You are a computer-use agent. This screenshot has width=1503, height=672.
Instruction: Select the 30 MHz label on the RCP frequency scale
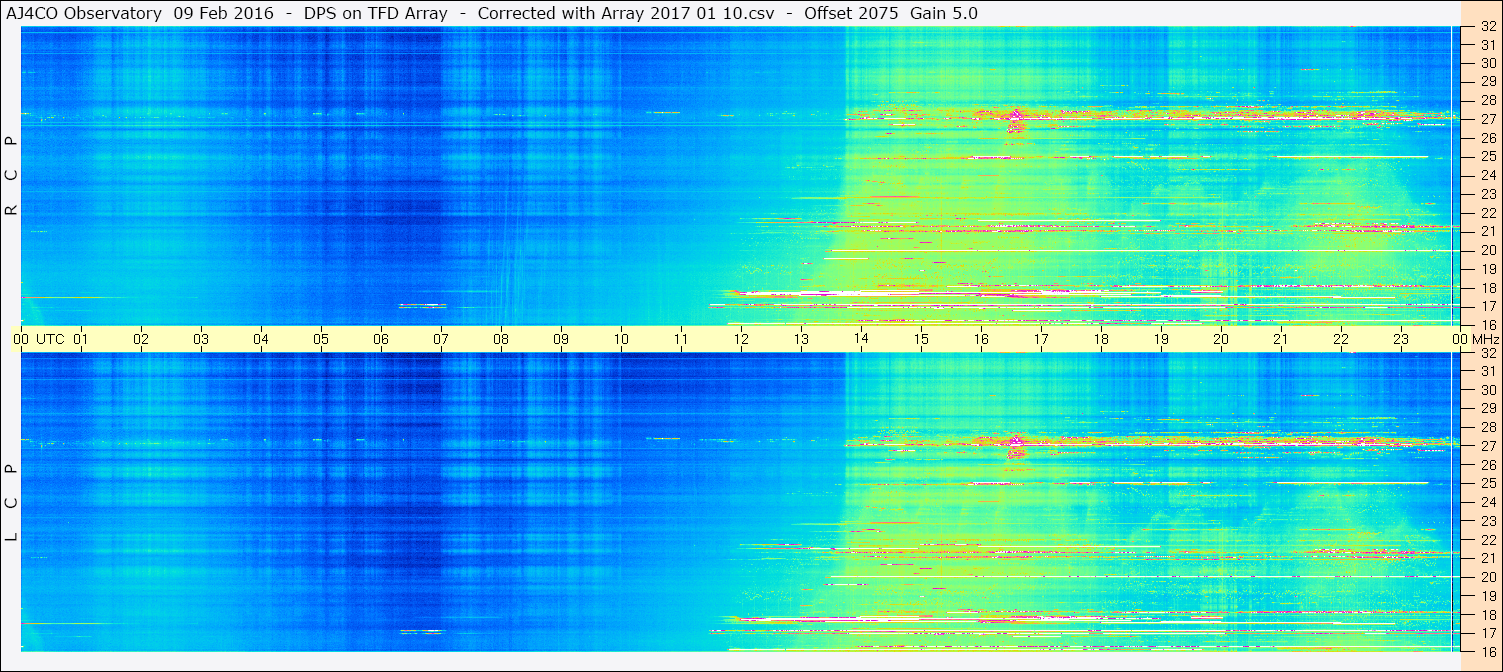pyautogui.click(x=1487, y=63)
